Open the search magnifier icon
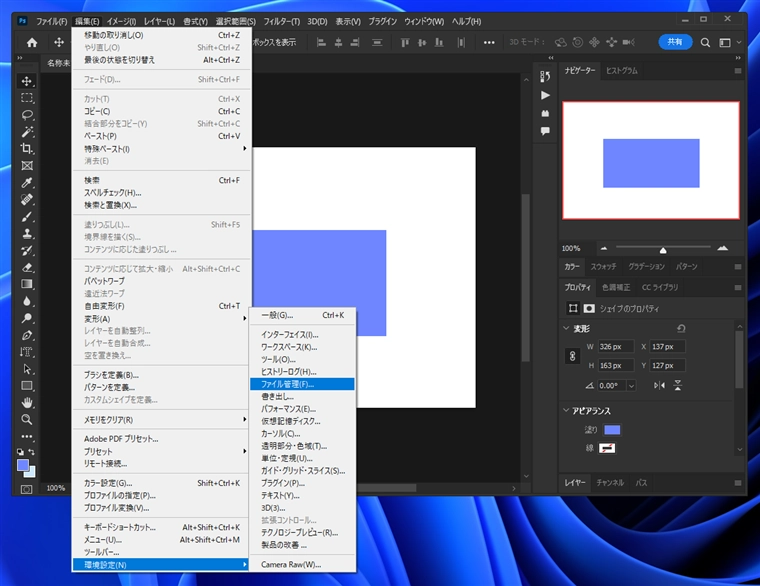The image size is (760, 586). 705,43
